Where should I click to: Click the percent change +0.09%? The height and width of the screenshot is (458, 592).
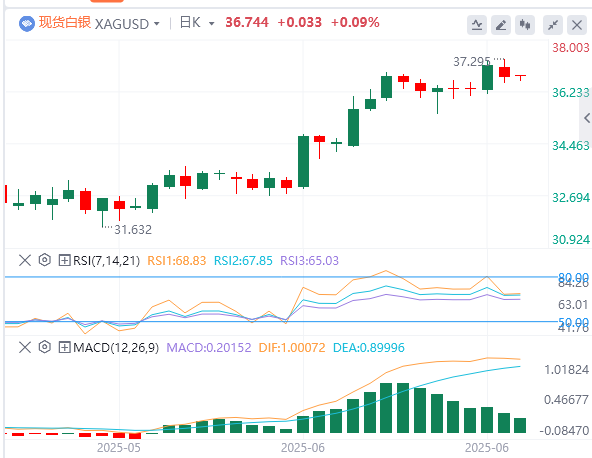click(x=355, y=22)
